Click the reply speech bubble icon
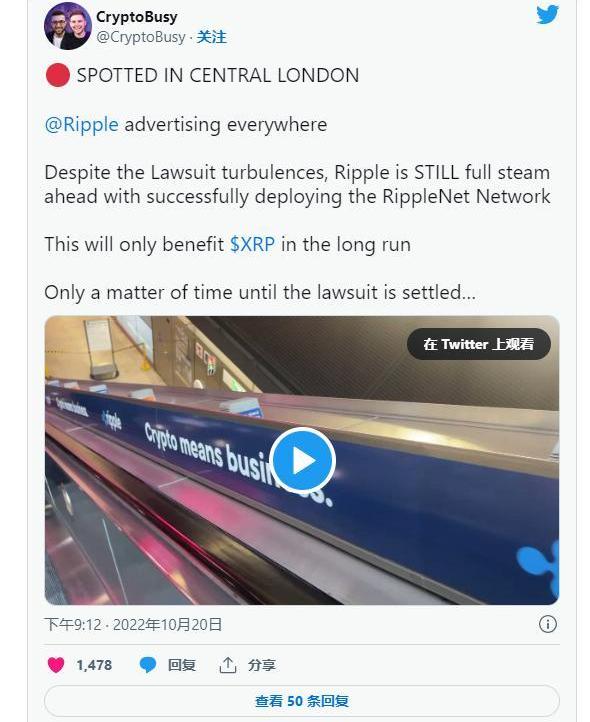This screenshot has height=722, width=590. pos(148,665)
